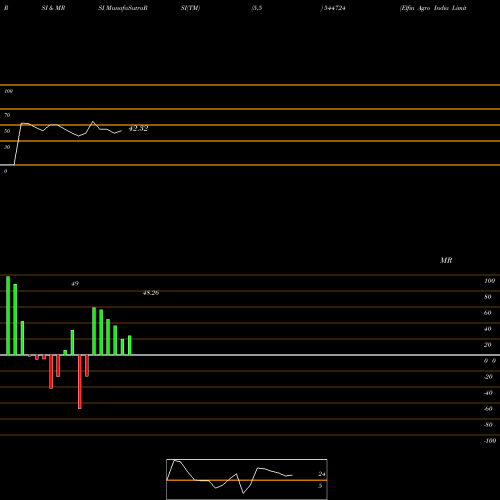Click the '(5,5' parameter text in header

(257, 8)
